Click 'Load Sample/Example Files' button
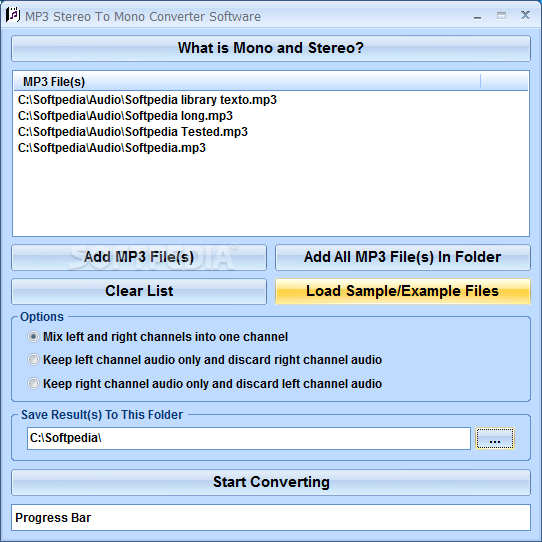This screenshot has height=542, width=542. pos(403,291)
